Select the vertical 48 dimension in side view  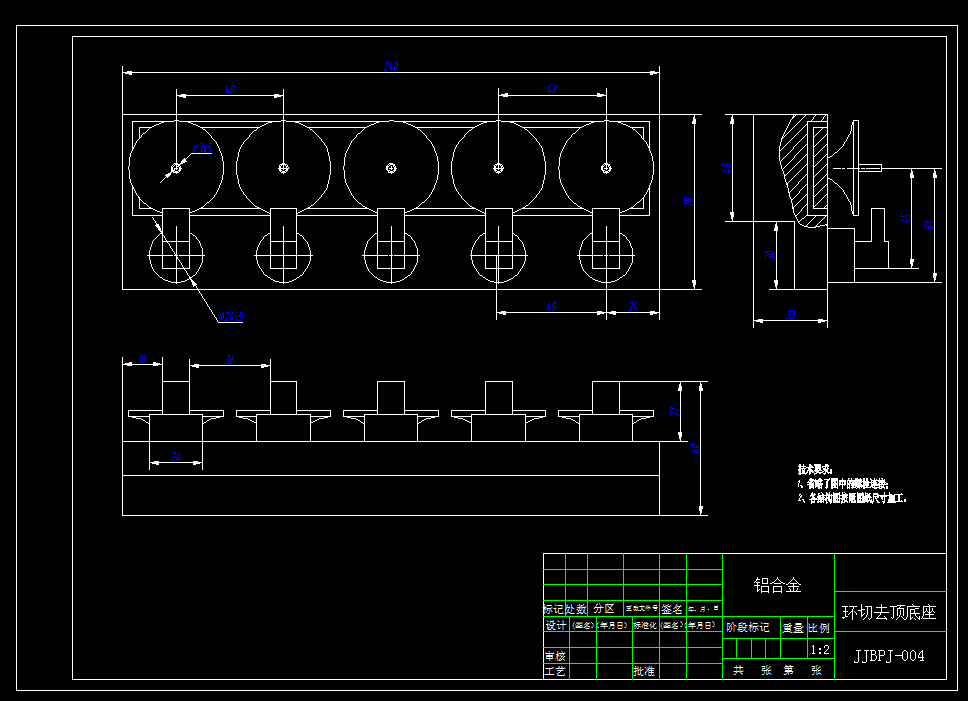pos(726,168)
